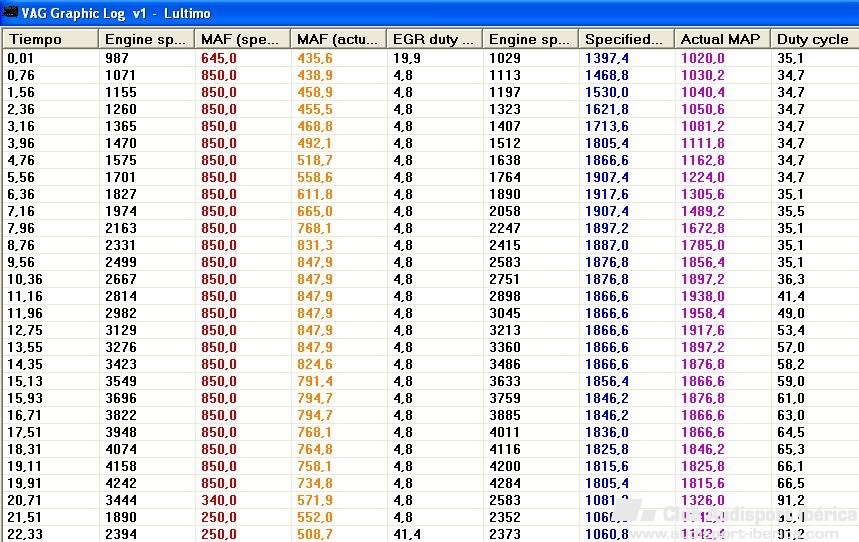Click second engine speed value 1029
The height and width of the screenshot is (542, 859).
point(505,58)
